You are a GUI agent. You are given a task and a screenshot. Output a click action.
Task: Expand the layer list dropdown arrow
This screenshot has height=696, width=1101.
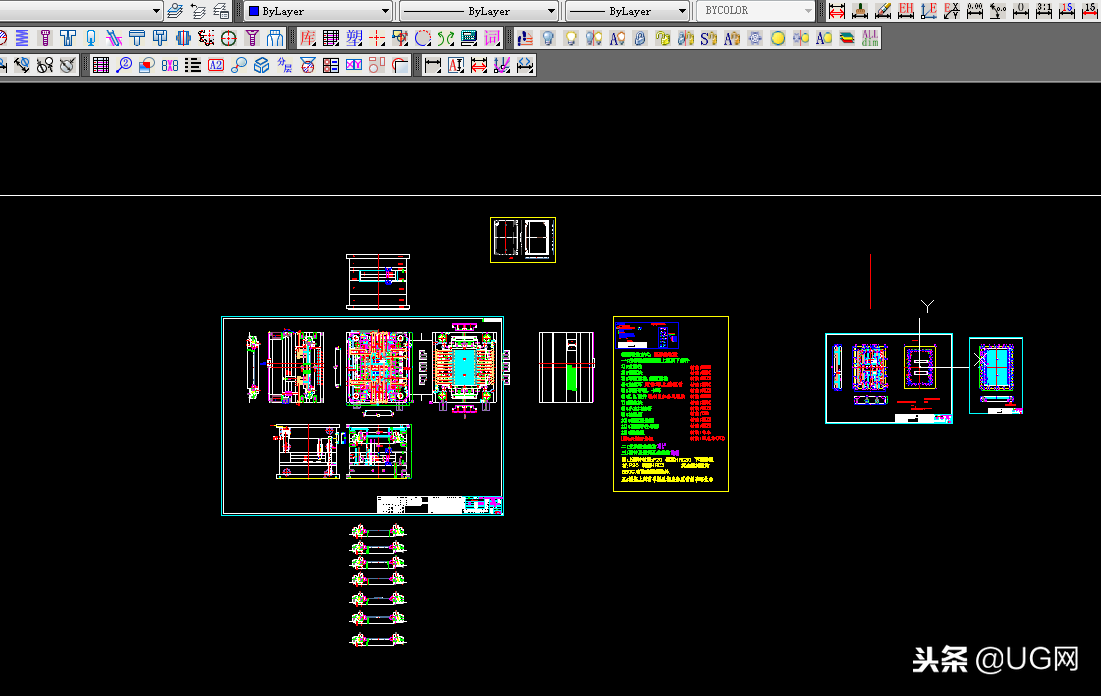(x=156, y=11)
